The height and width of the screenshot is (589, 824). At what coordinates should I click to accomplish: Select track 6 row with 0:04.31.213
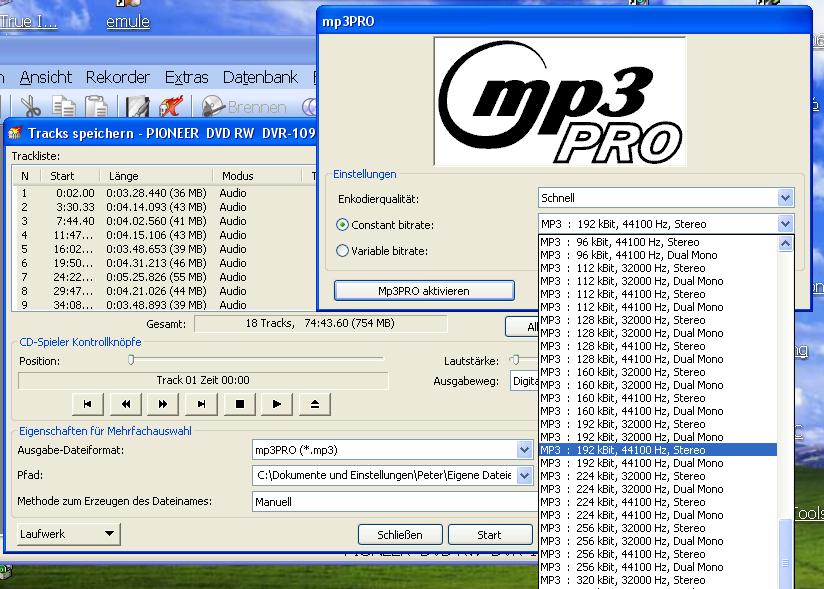pos(164,263)
